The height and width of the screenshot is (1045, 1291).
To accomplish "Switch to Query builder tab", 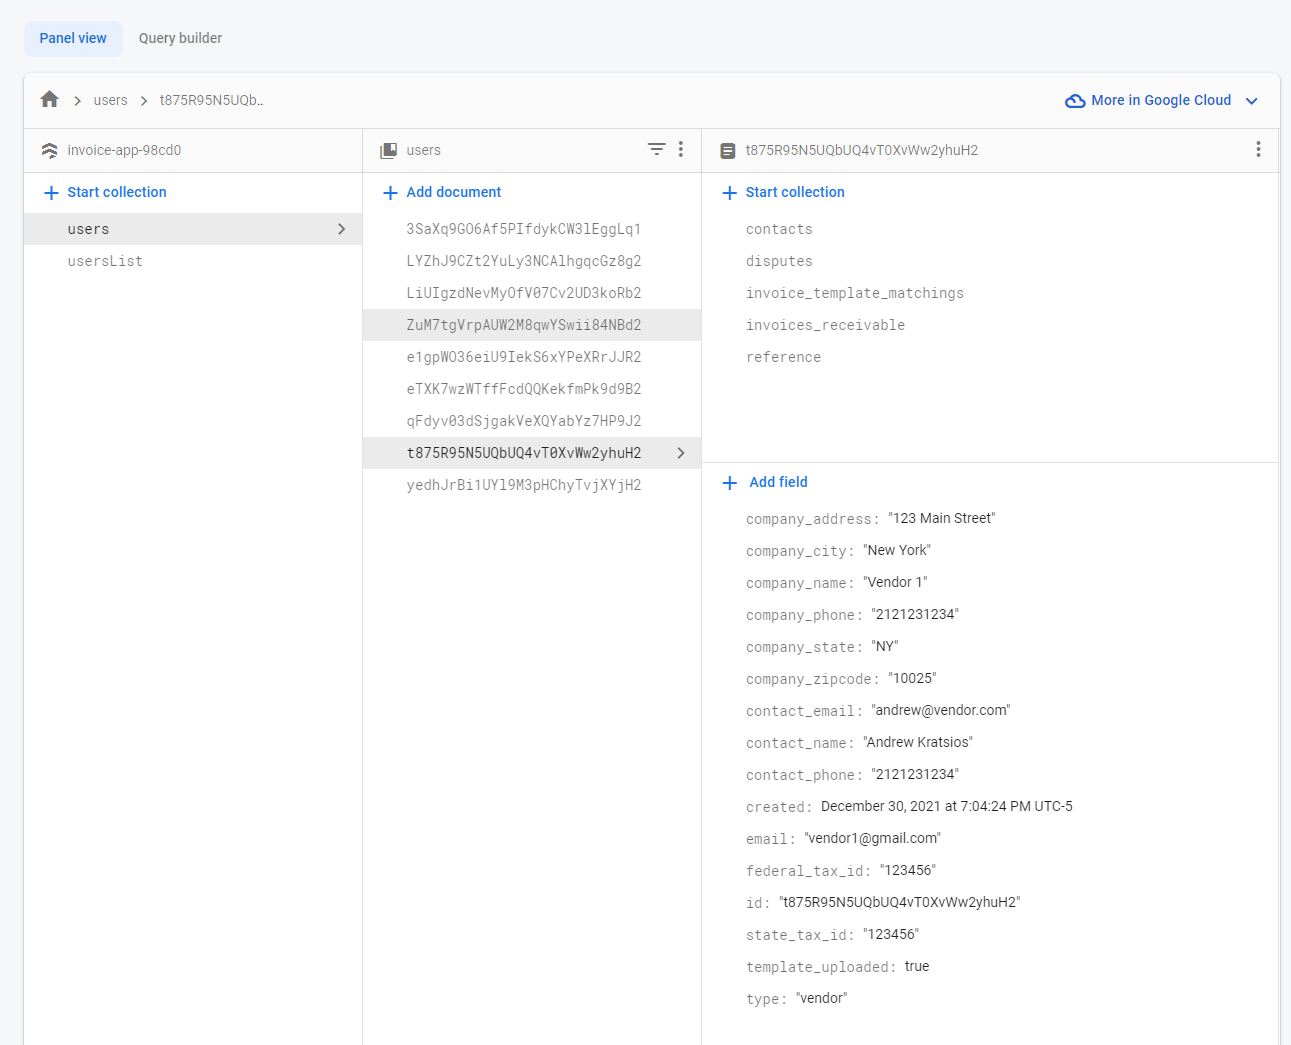I will point(180,38).
